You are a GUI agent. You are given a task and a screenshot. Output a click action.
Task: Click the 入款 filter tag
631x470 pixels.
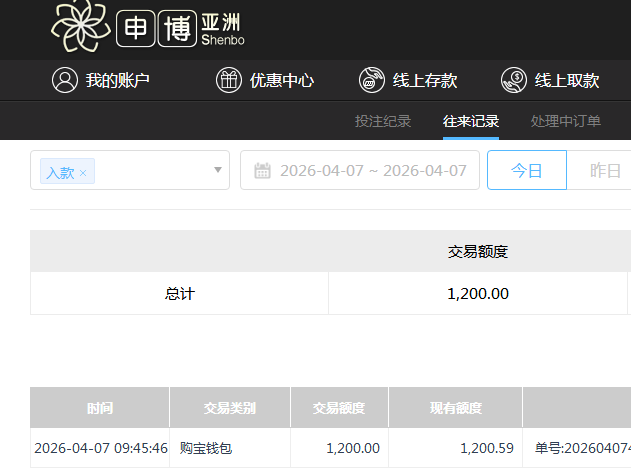click(67, 171)
